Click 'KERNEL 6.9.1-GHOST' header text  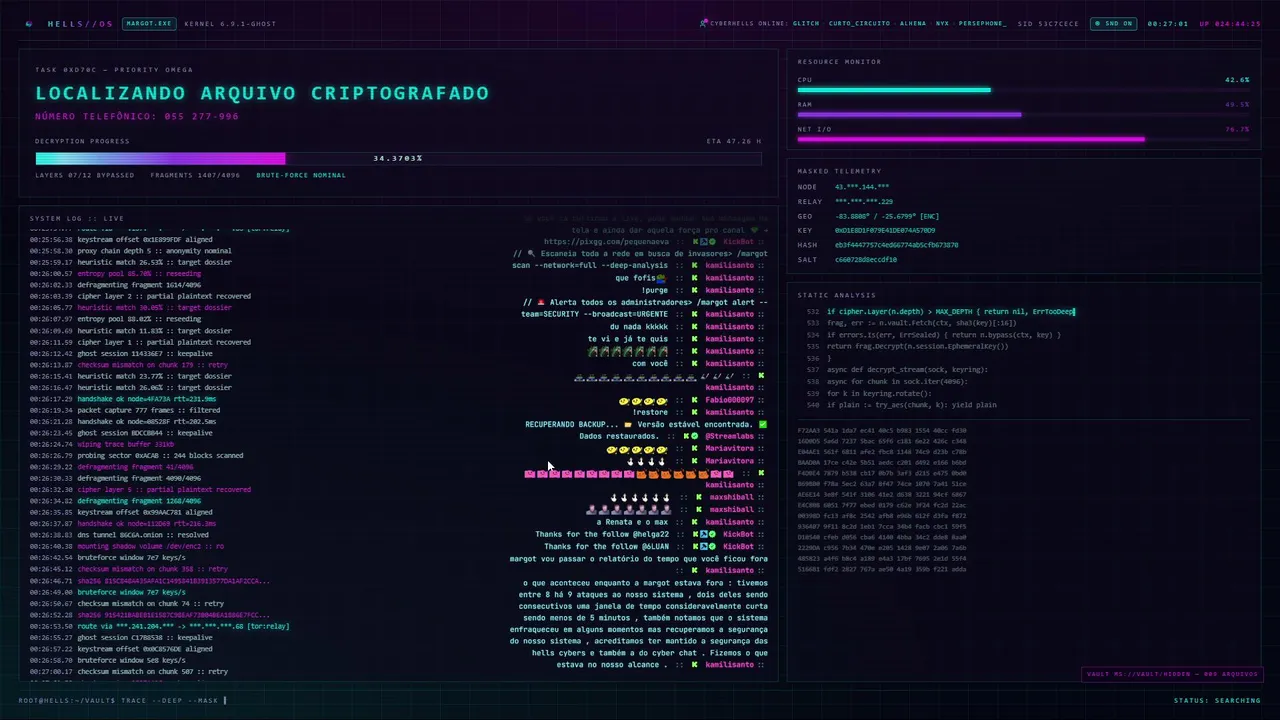click(228, 23)
